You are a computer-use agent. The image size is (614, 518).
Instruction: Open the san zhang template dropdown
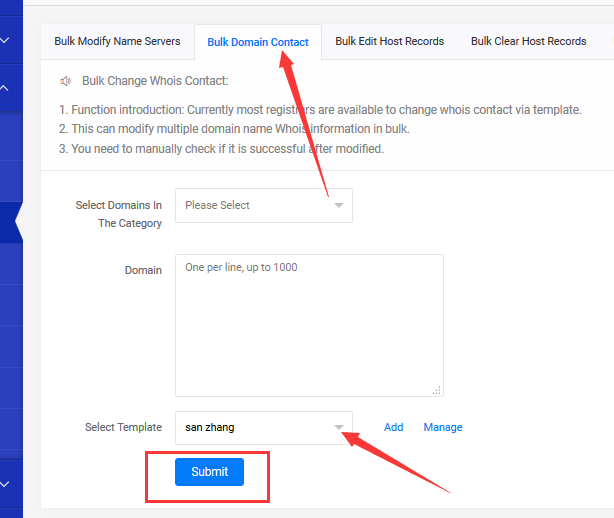point(264,428)
